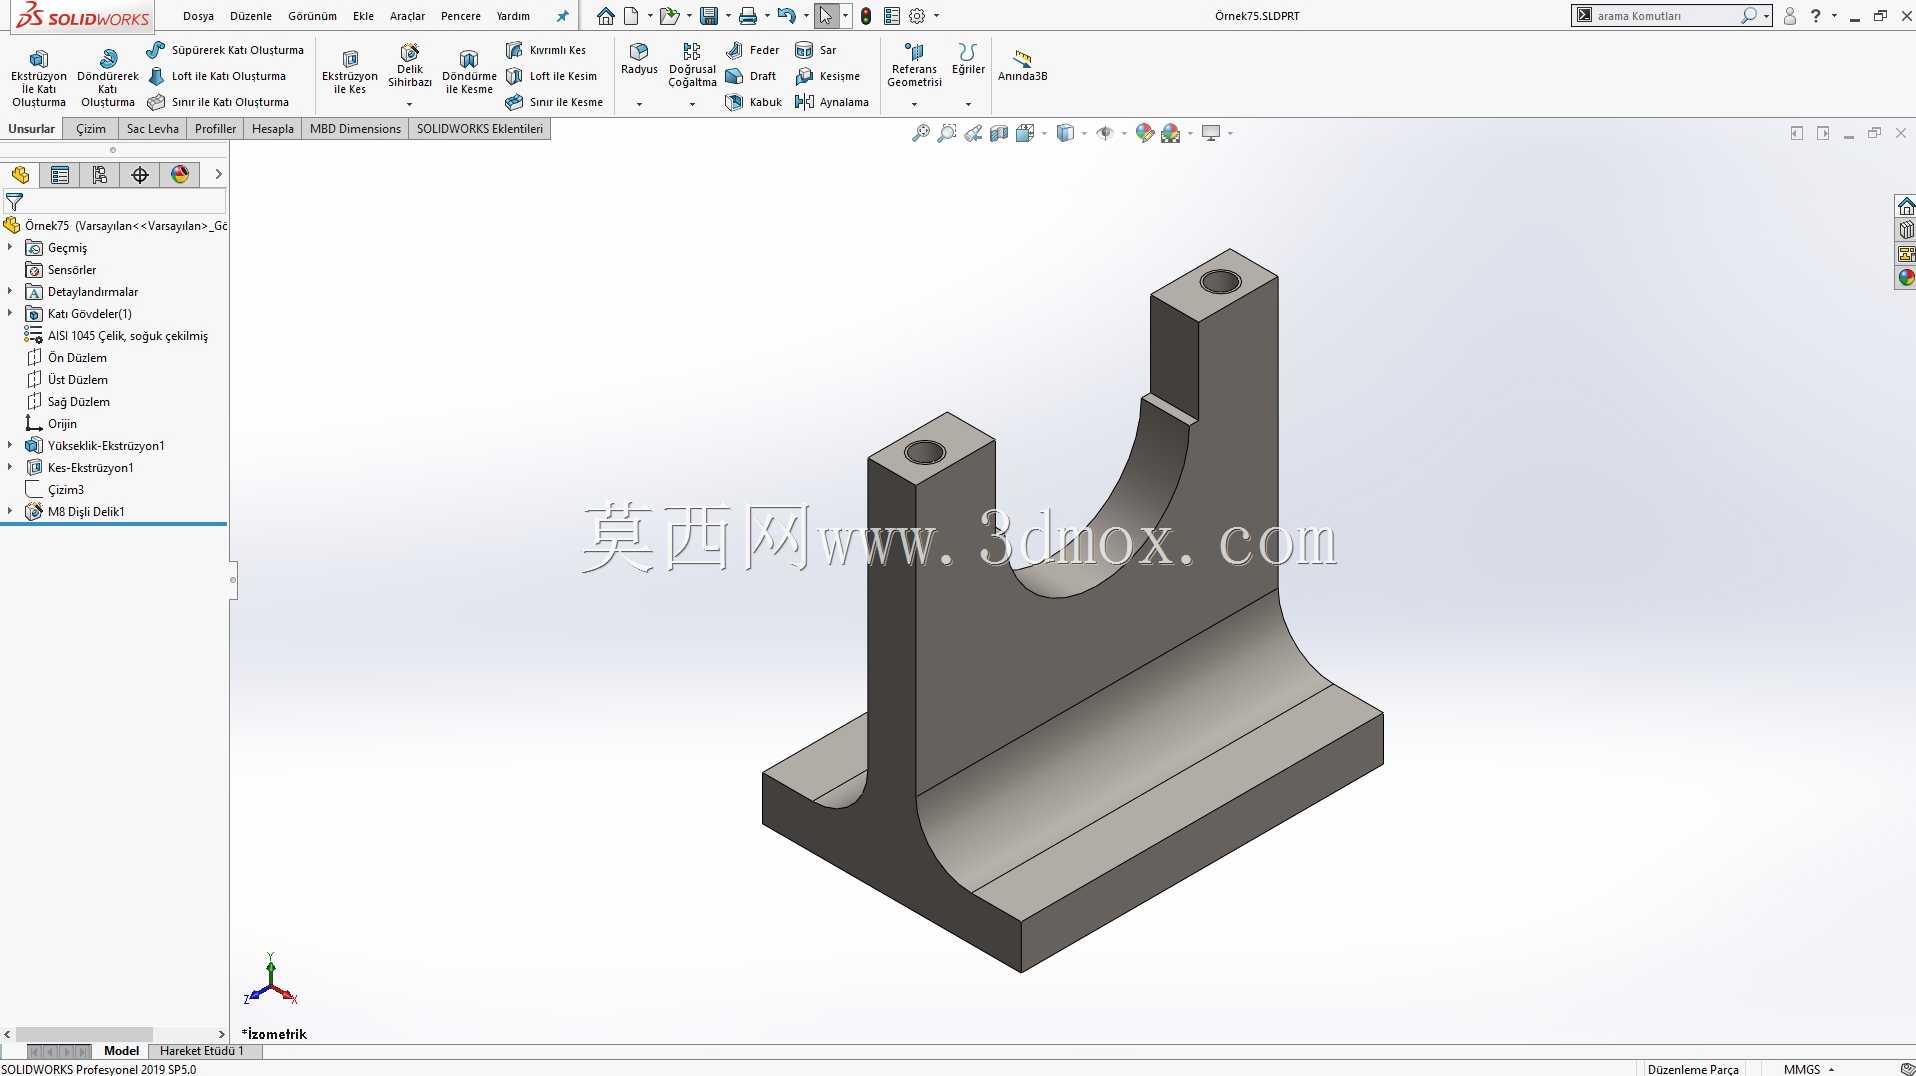
Task: Click the Kesişme intersect tool
Action: [828, 76]
